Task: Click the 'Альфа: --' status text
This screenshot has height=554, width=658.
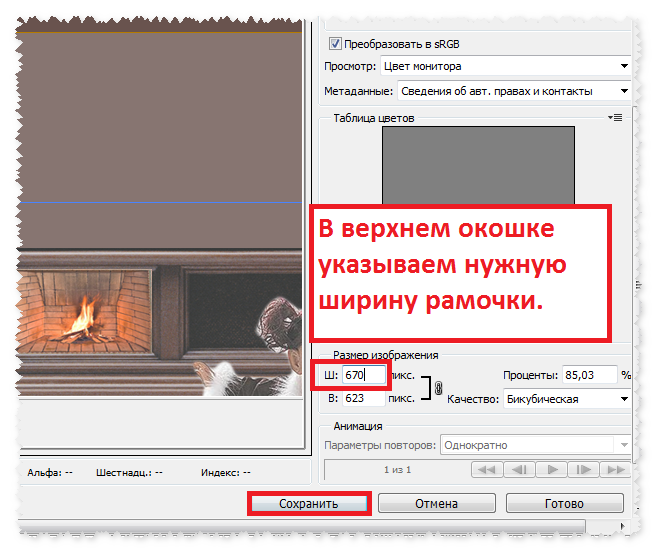Action: tap(50, 473)
